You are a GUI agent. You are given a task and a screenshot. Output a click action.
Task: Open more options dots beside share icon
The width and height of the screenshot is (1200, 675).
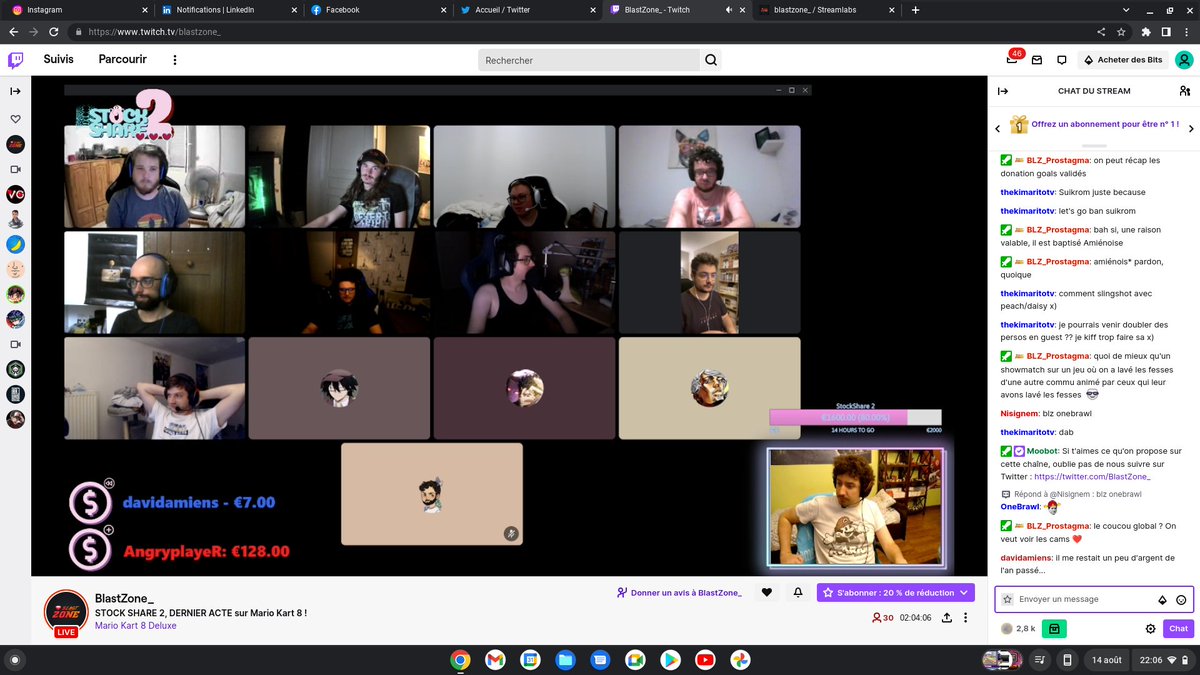[x=966, y=618]
